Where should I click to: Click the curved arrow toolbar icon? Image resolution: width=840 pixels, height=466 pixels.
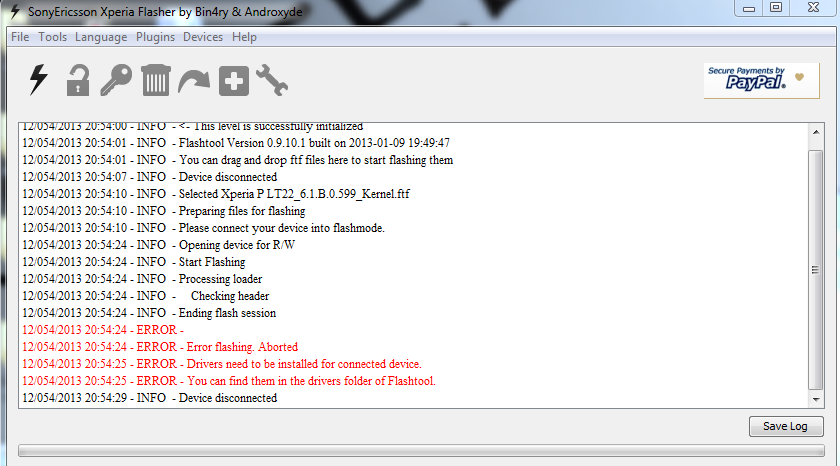coord(194,81)
